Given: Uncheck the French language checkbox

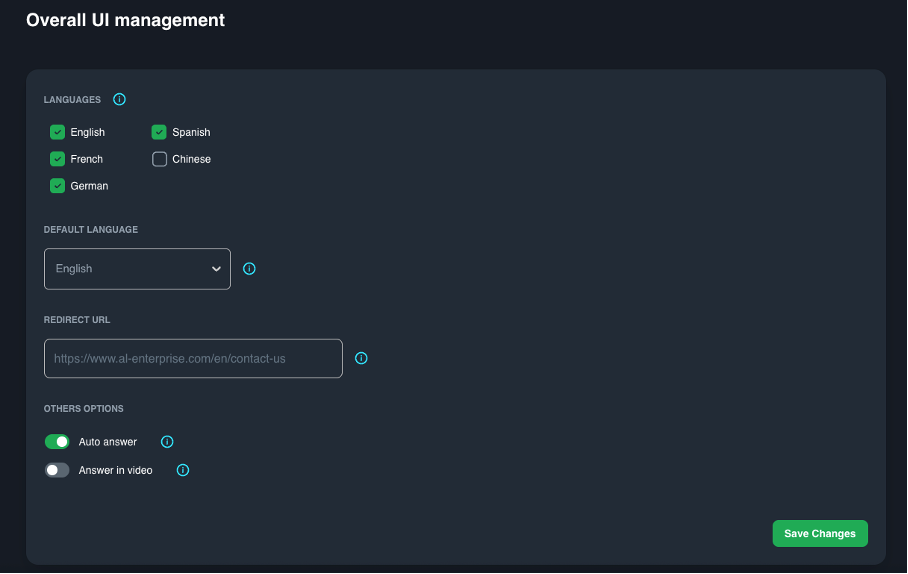Looking at the screenshot, I should [x=58, y=159].
